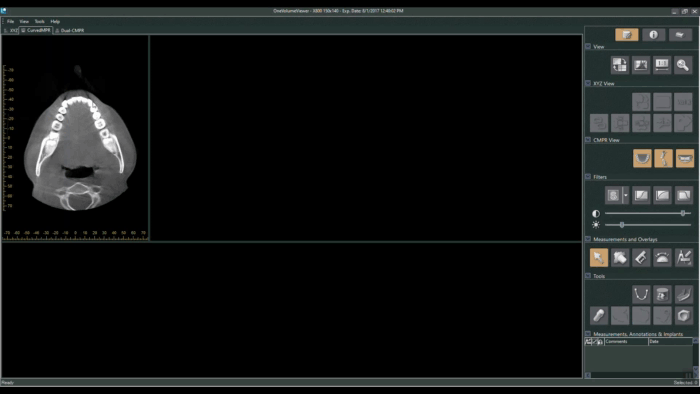
Task: Click the Comments column header
Action: coord(626,341)
